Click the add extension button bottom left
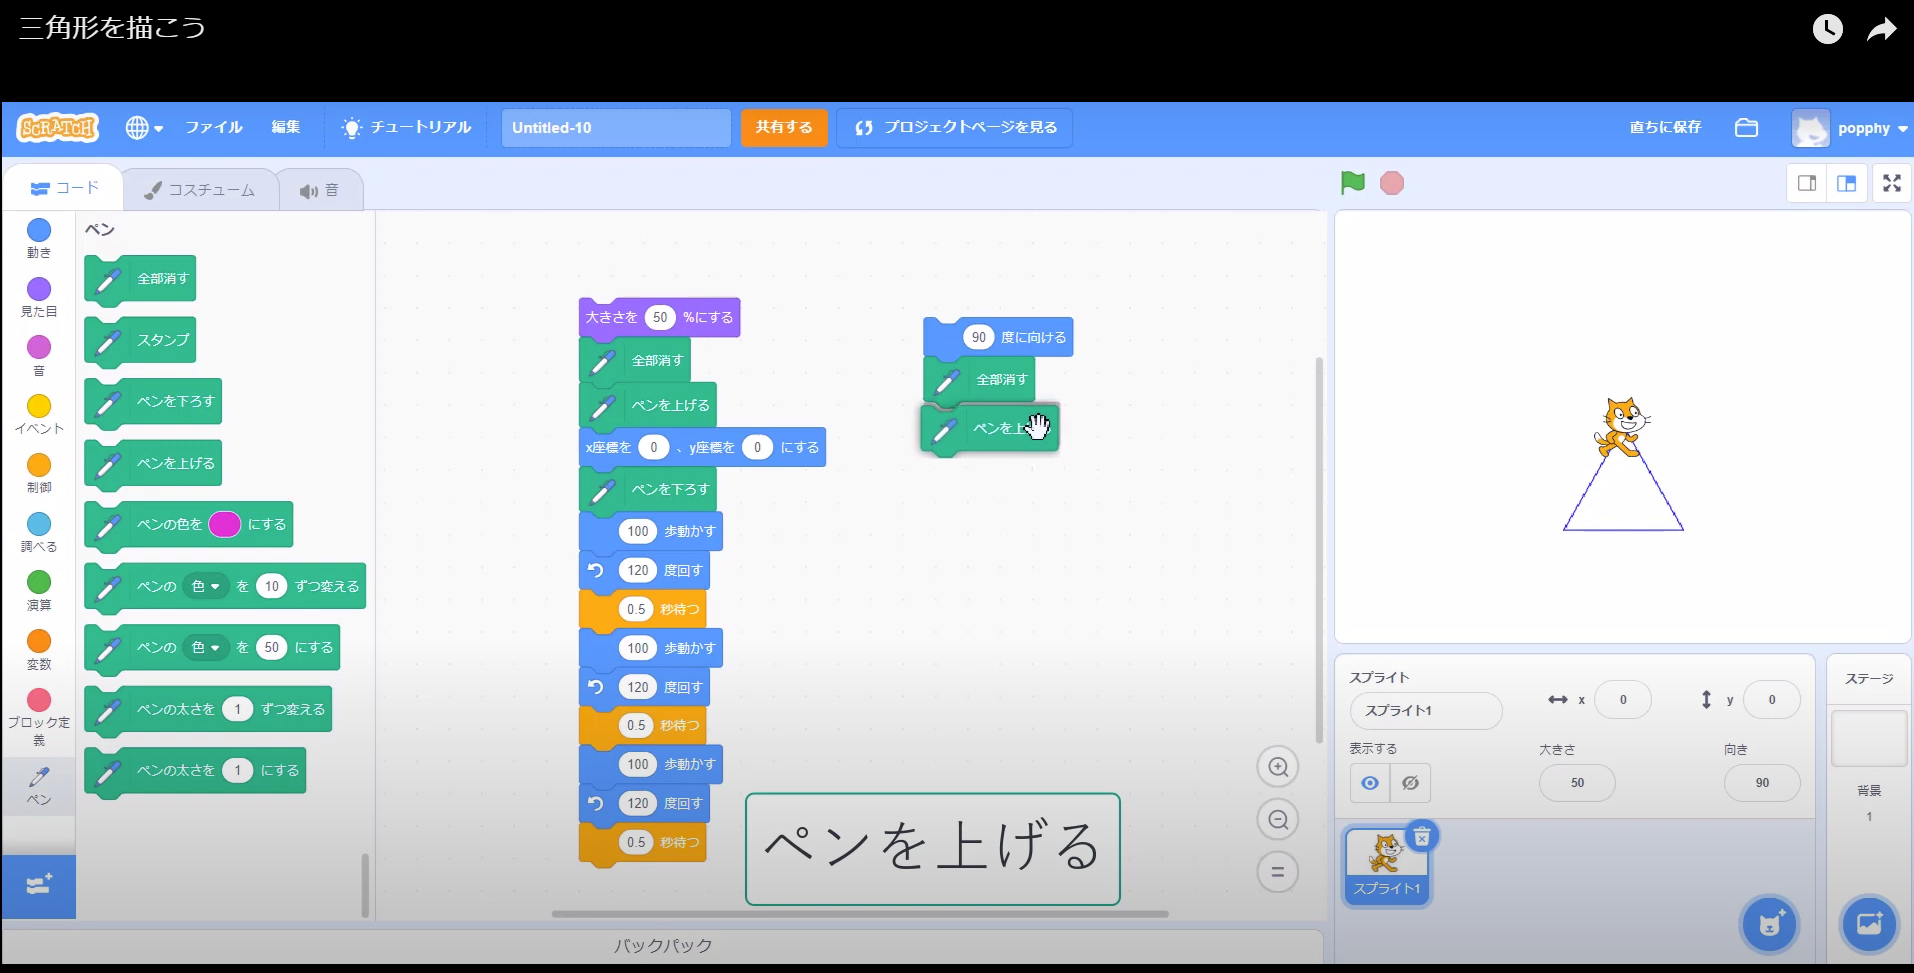Viewport: 1914px width, 973px height. (x=38, y=886)
